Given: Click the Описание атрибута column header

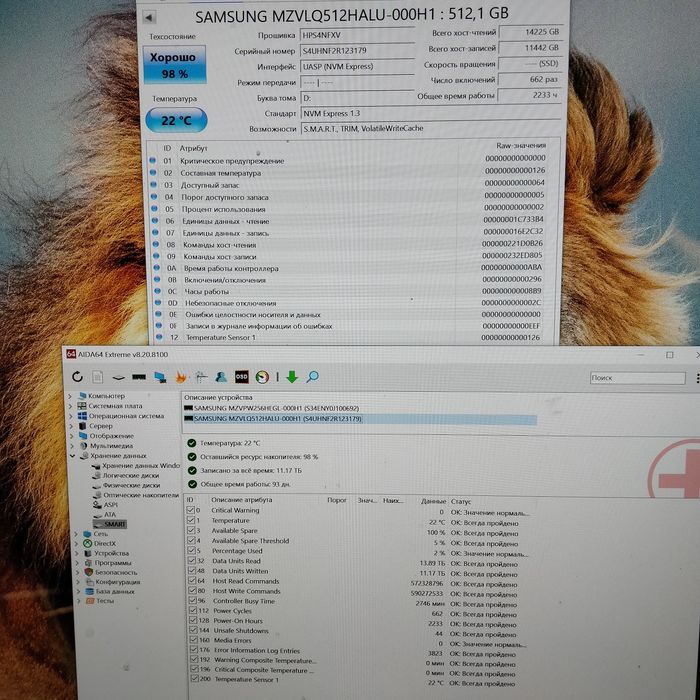Looking at the screenshot, I should (x=241, y=500).
